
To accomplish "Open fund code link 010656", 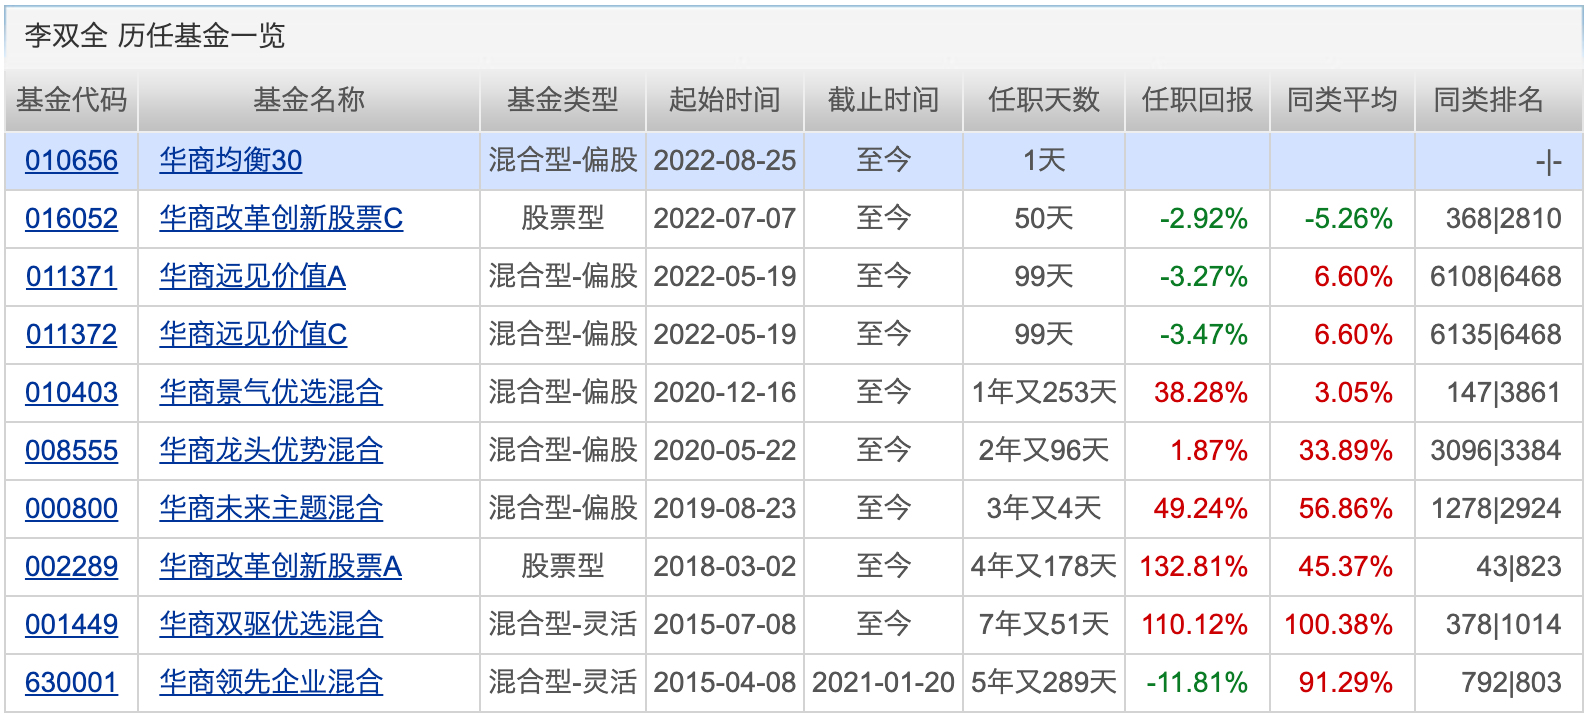I will (x=71, y=161).
